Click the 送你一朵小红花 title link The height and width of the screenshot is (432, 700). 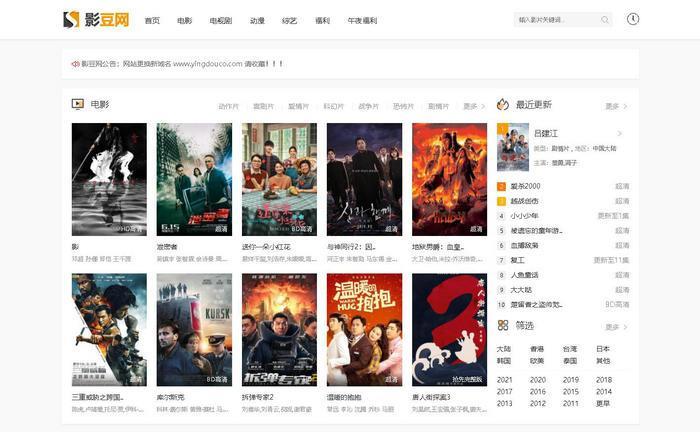(267, 246)
